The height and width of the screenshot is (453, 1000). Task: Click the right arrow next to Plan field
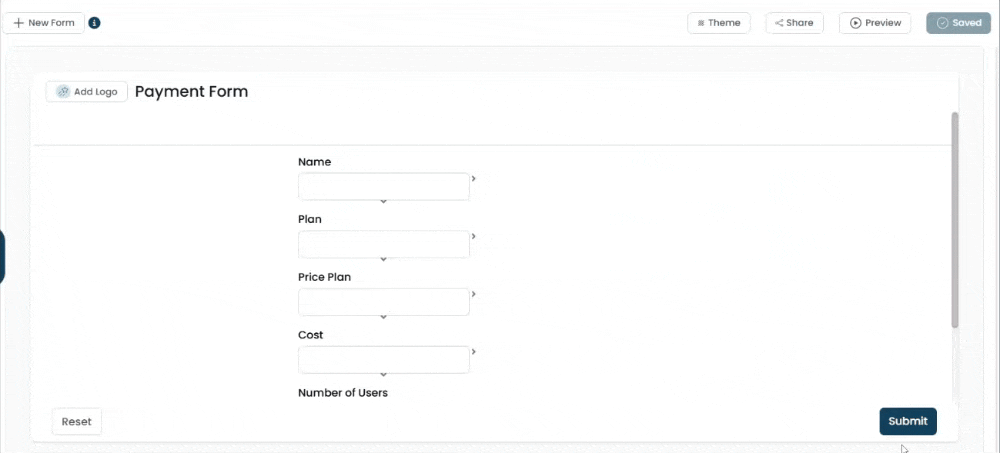click(474, 237)
